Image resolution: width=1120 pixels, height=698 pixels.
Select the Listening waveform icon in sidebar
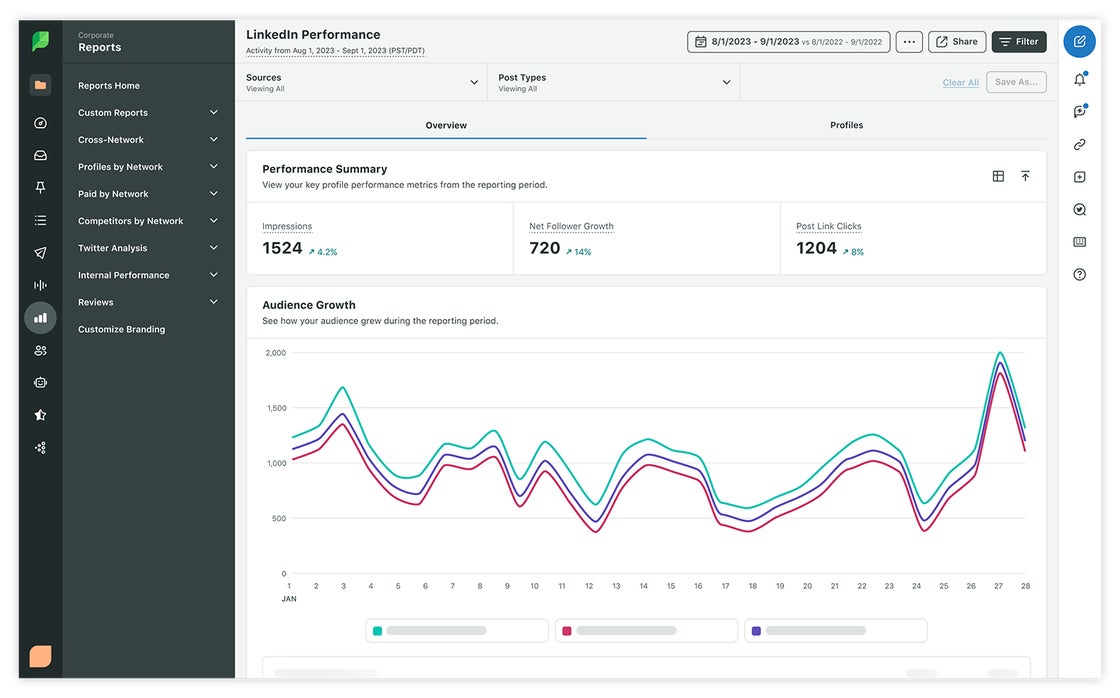click(40, 285)
